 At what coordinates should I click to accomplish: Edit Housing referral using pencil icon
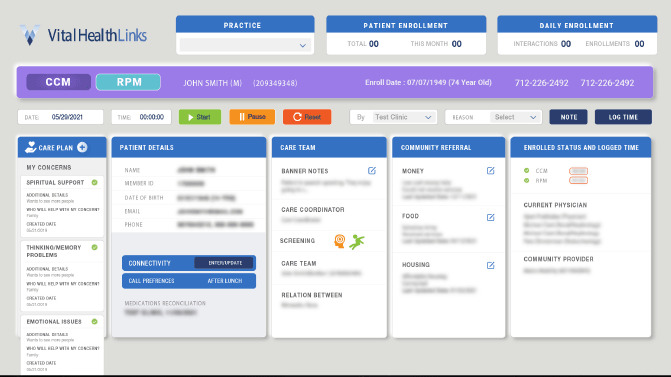tap(490, 265)
